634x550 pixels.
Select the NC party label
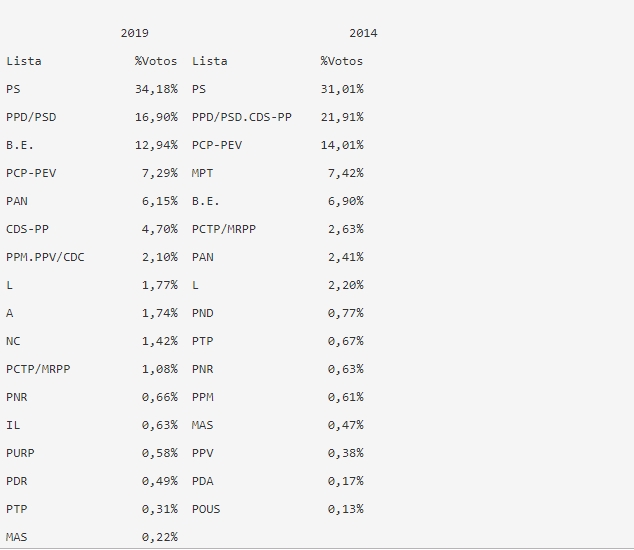pyautogui.click(x=13, y=341)
